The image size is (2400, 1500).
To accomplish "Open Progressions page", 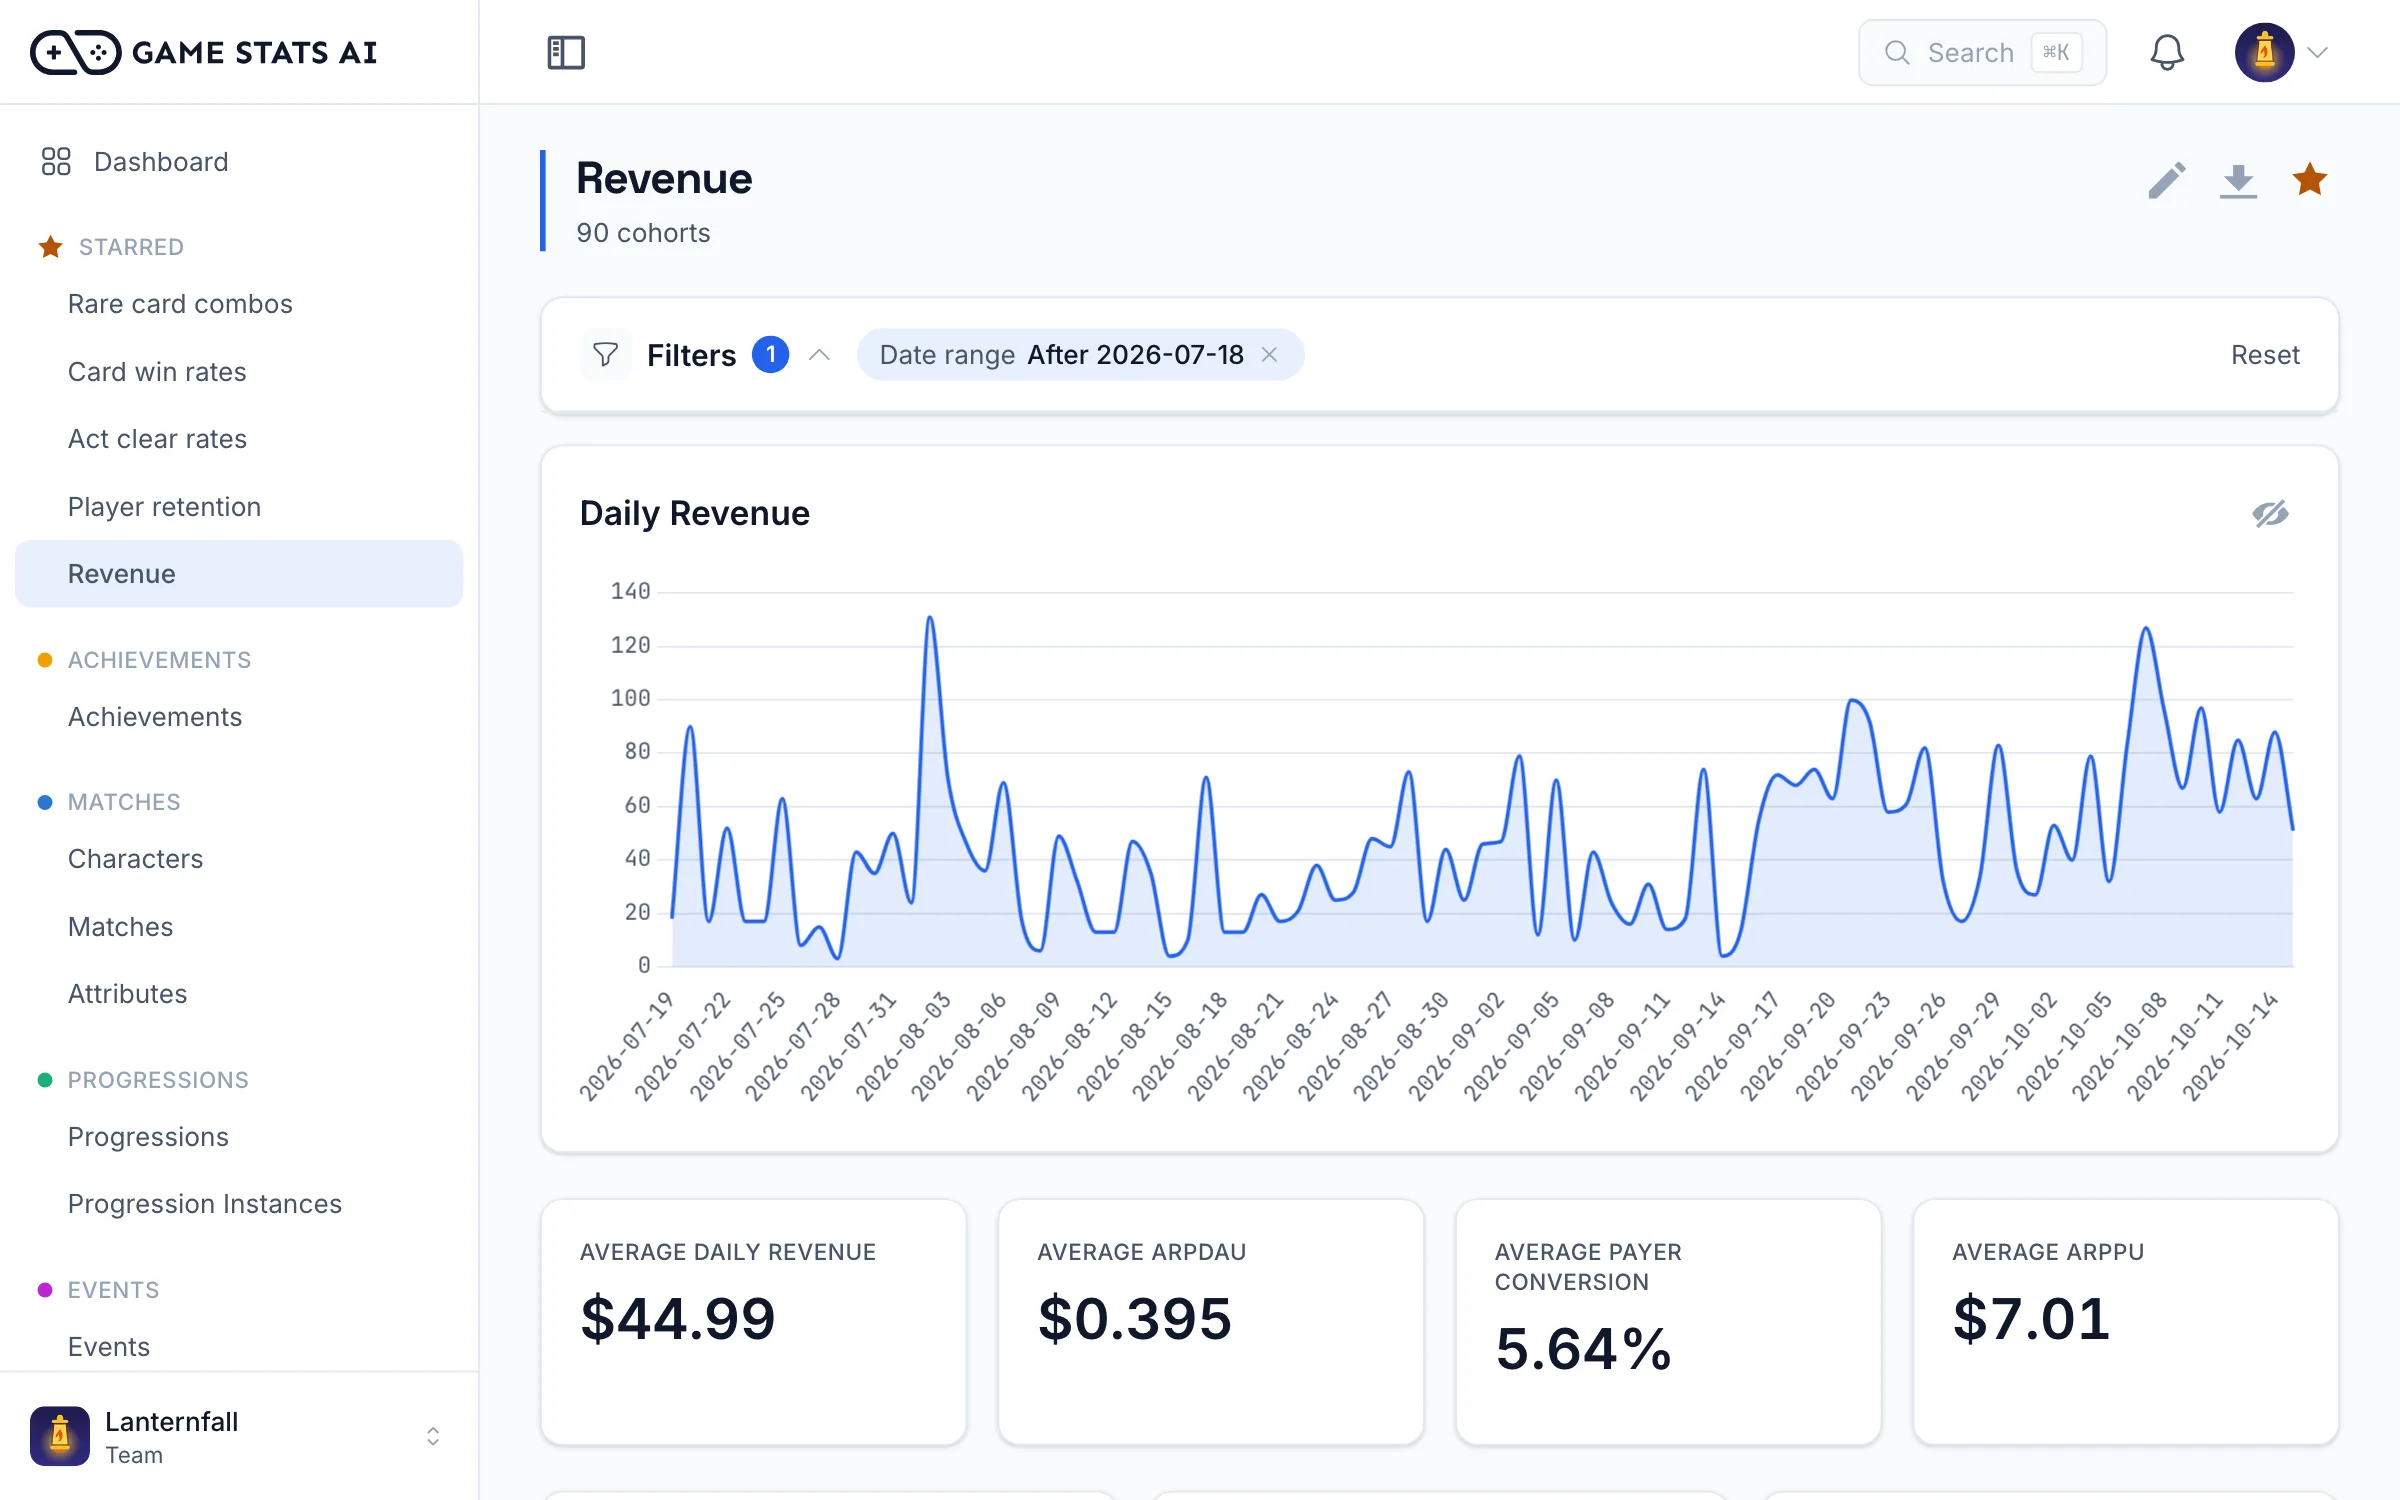I will tap(239, 1137).
